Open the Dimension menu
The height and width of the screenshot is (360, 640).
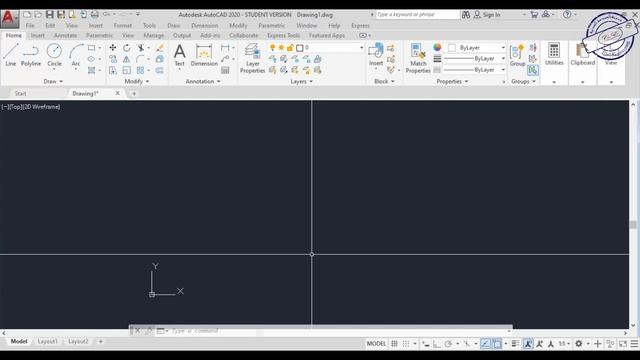(x=204, y=25)
